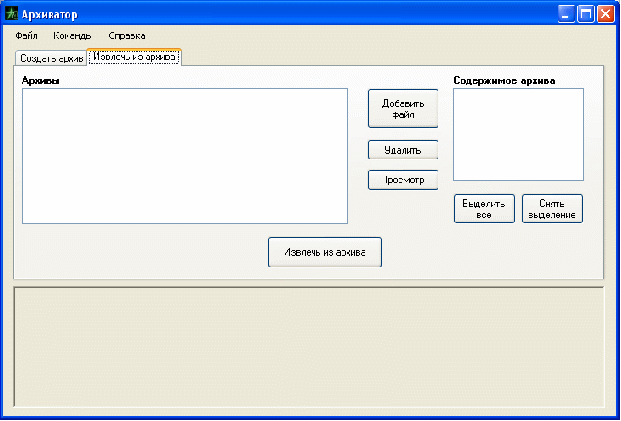Minimize the Архиватор window
This screenshot has width=621, height=421.
[566, 15]
